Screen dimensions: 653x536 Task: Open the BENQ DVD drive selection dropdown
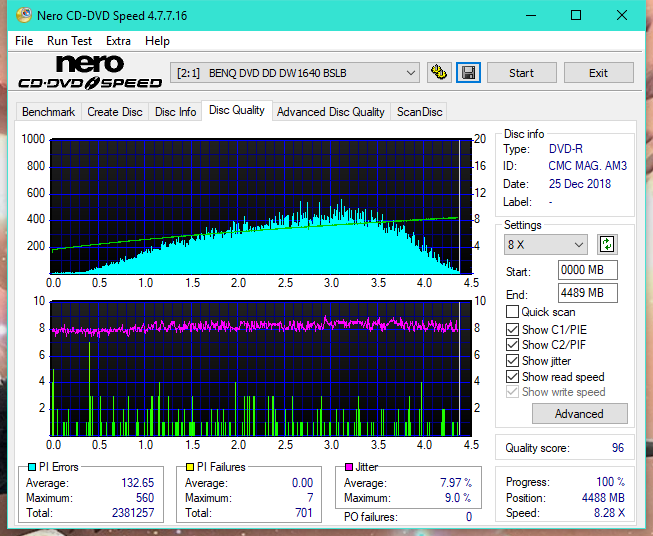(295, 73)
